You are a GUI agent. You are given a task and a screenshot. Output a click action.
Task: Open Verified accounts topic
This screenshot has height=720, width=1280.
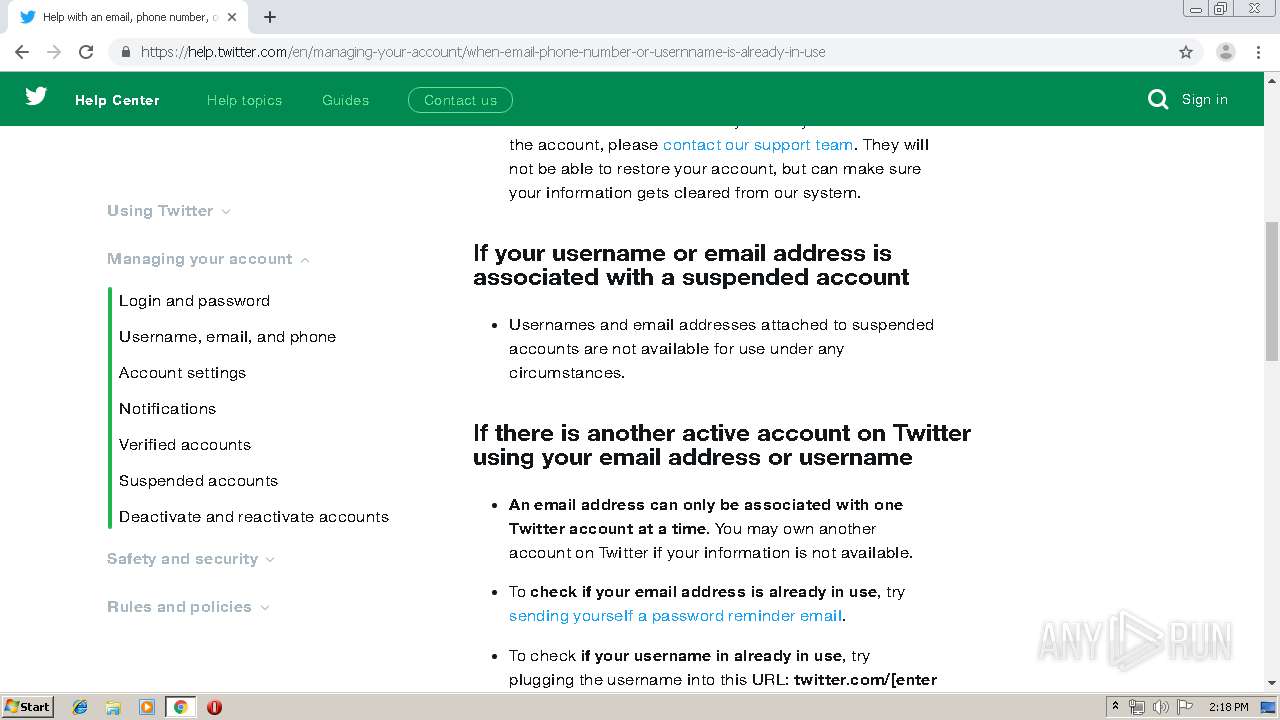click(x=185, y=445)
